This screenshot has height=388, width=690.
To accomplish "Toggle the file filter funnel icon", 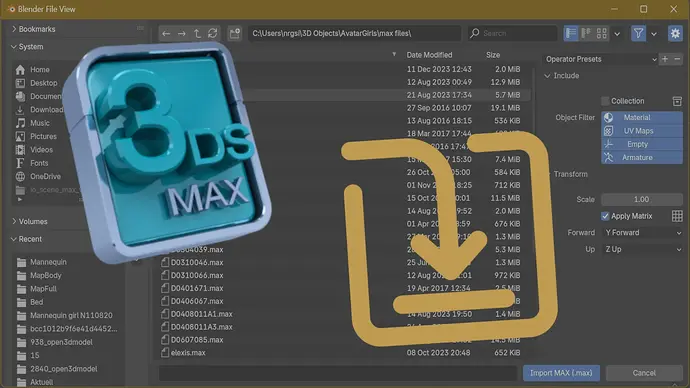I will coord(638,33).
